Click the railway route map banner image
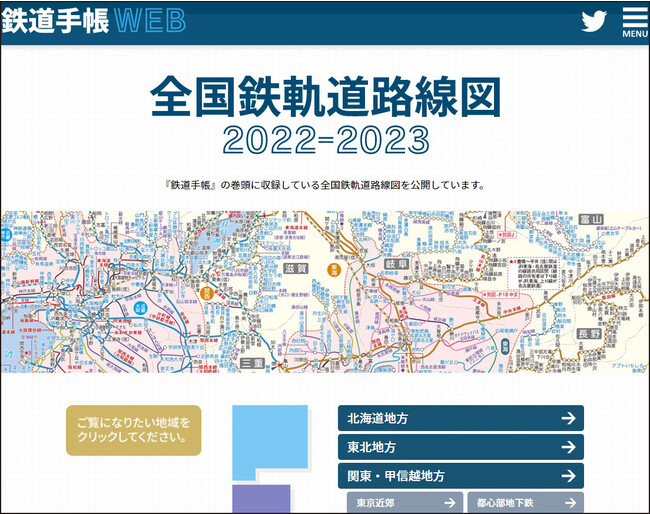The width and height of the screenshot is (650, 514). pyautogui.click(x=325, y=292)
